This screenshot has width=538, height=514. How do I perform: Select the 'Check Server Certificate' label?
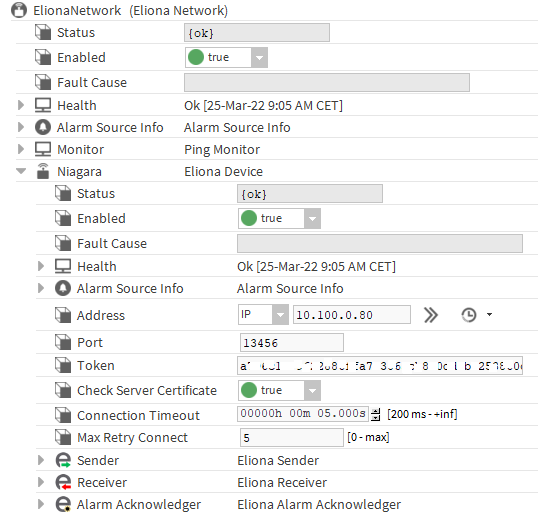pos(147,390)
